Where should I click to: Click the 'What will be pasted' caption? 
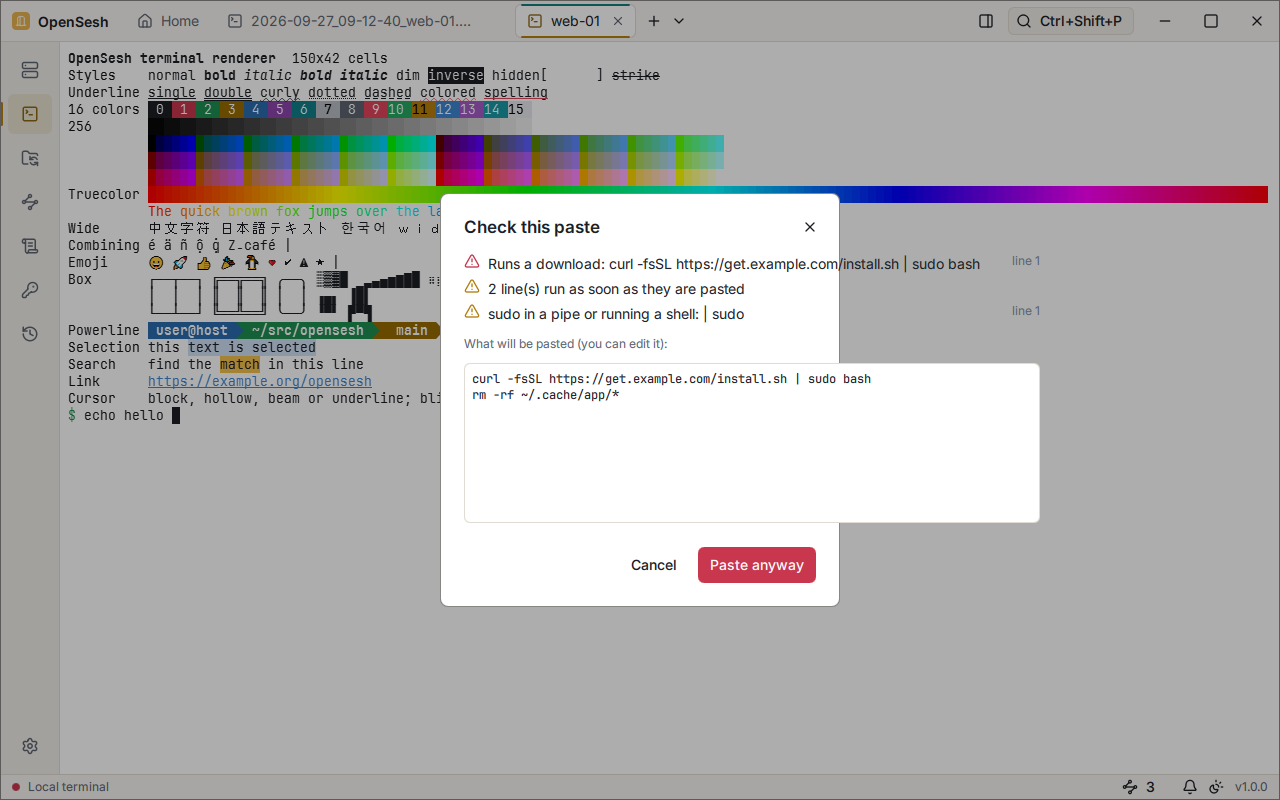click(x=565, y=344)
